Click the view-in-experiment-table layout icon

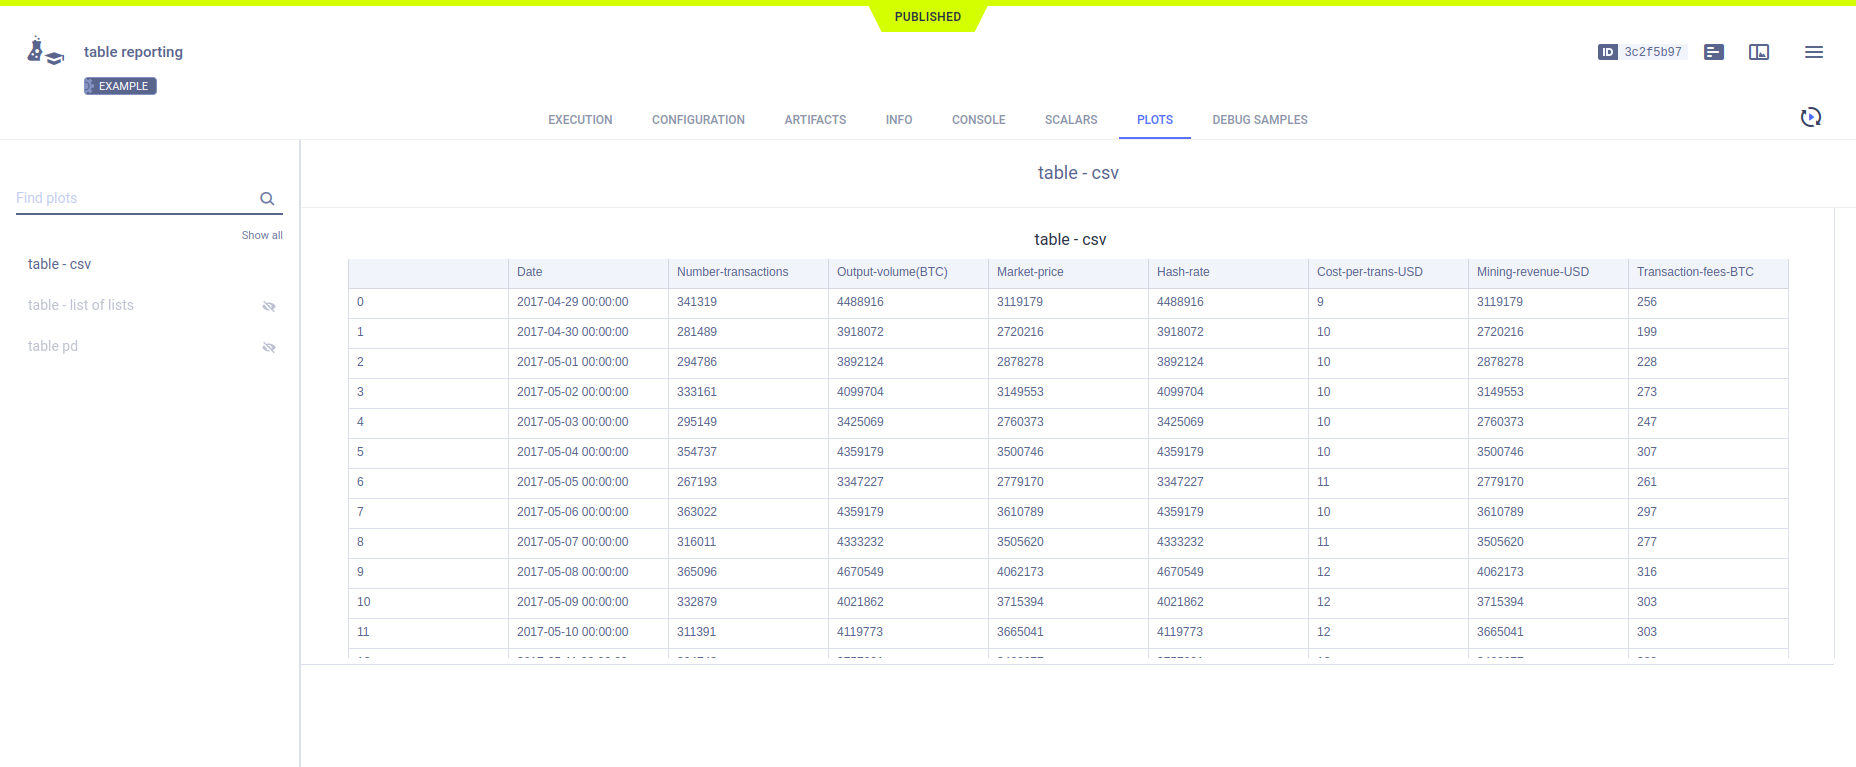point(1758,52)
